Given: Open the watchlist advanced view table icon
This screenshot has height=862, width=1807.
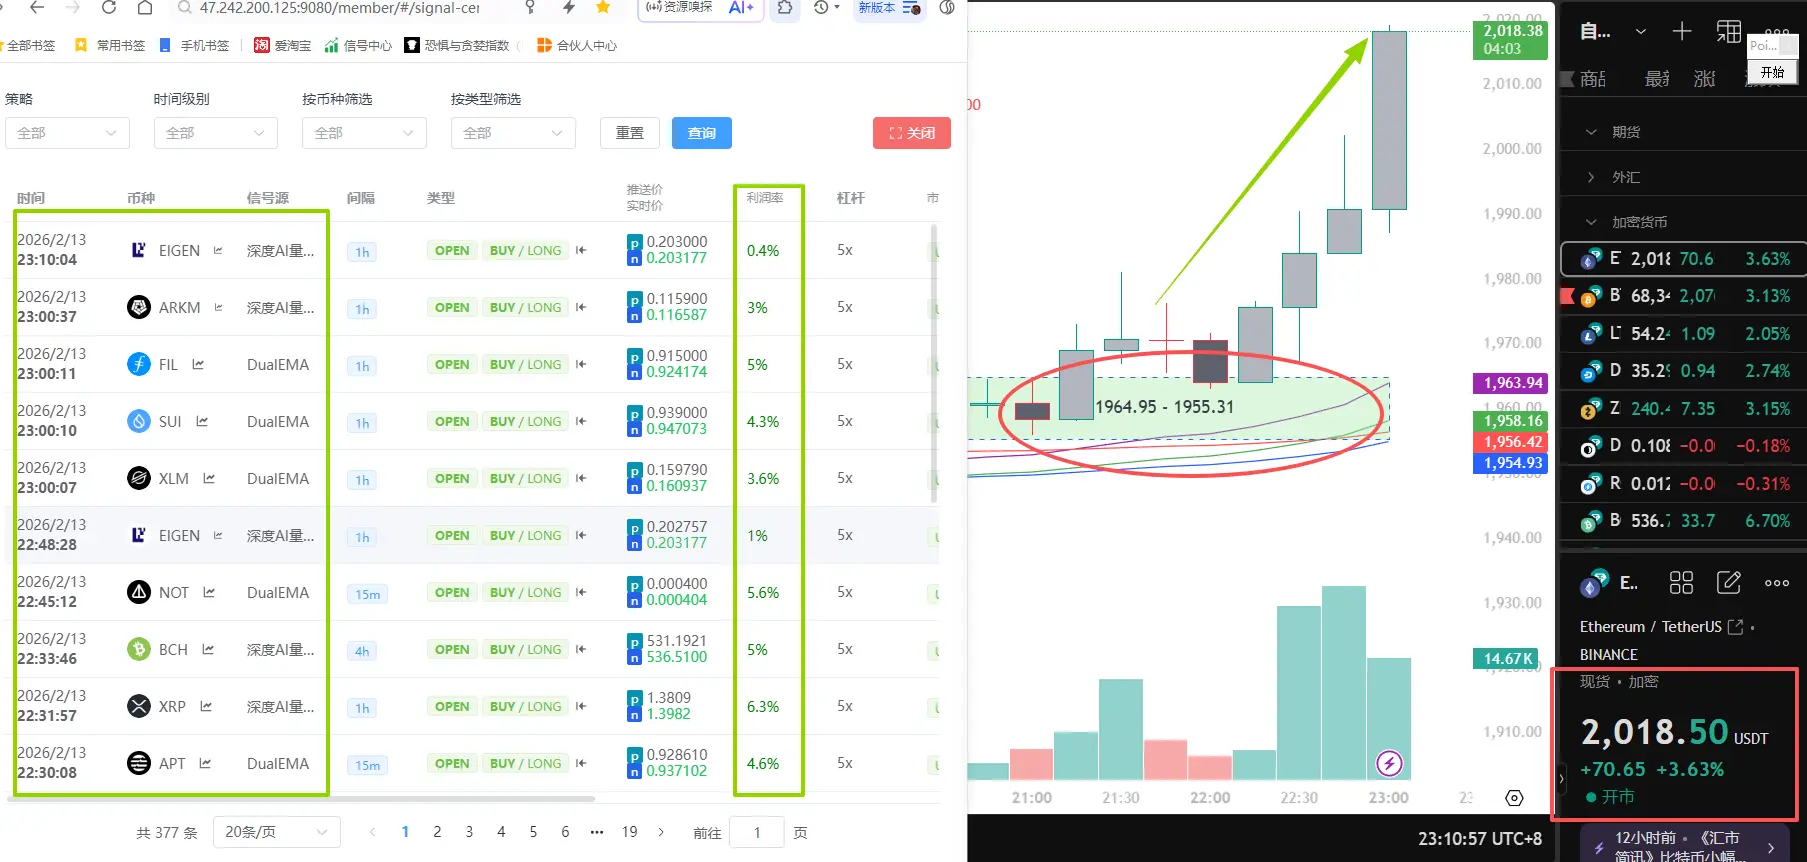Looking at the screenshot, I should [1729, 32].
